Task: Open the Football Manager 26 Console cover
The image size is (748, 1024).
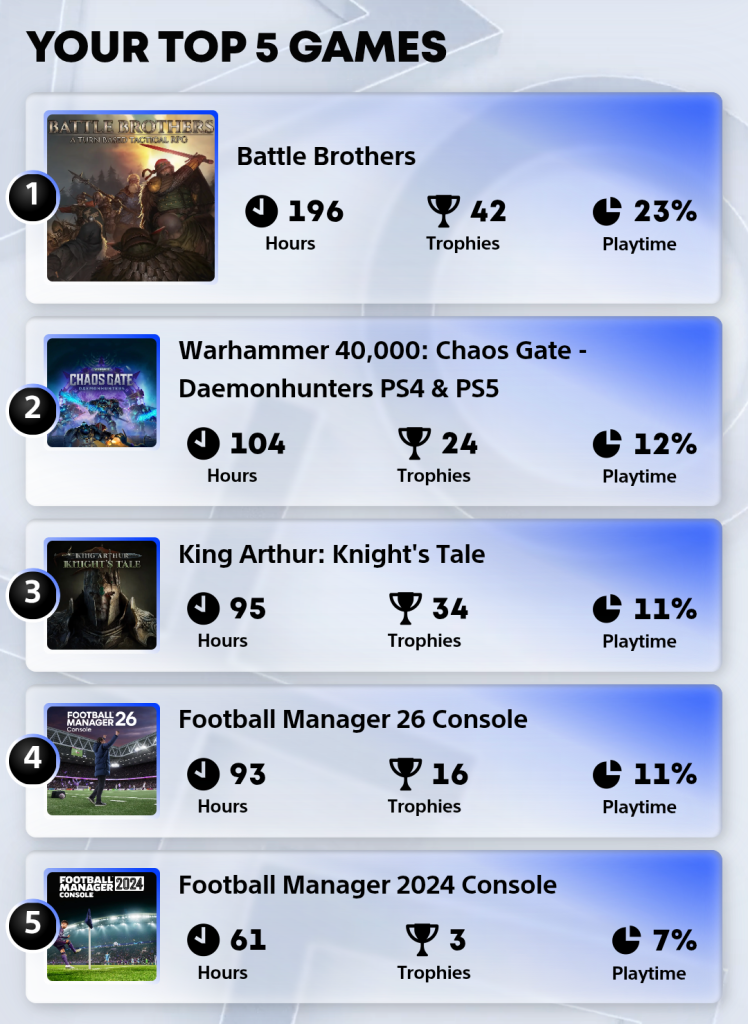Action: pos(102,760)
